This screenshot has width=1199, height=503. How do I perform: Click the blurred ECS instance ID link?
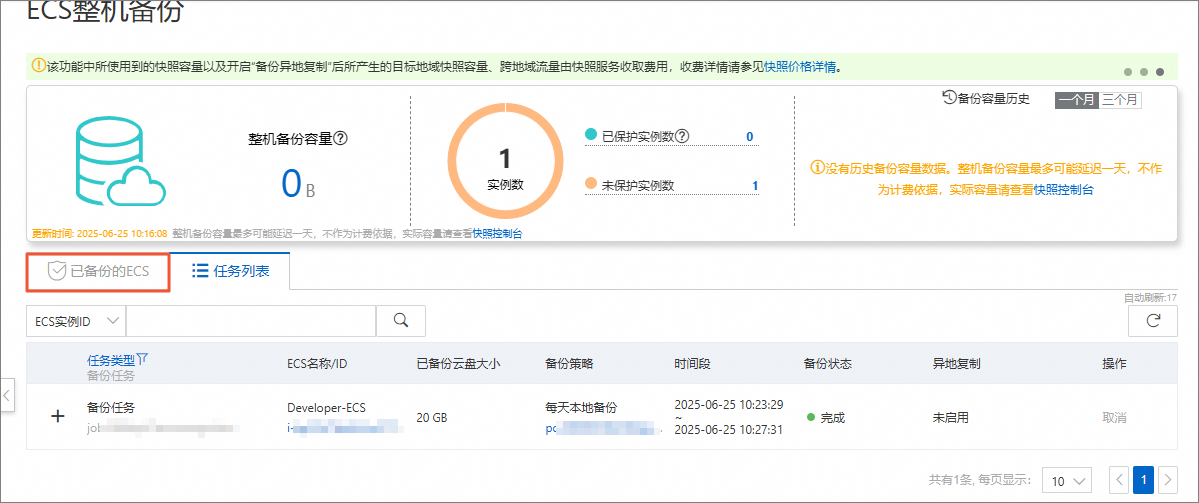click(x=343, y=430)
